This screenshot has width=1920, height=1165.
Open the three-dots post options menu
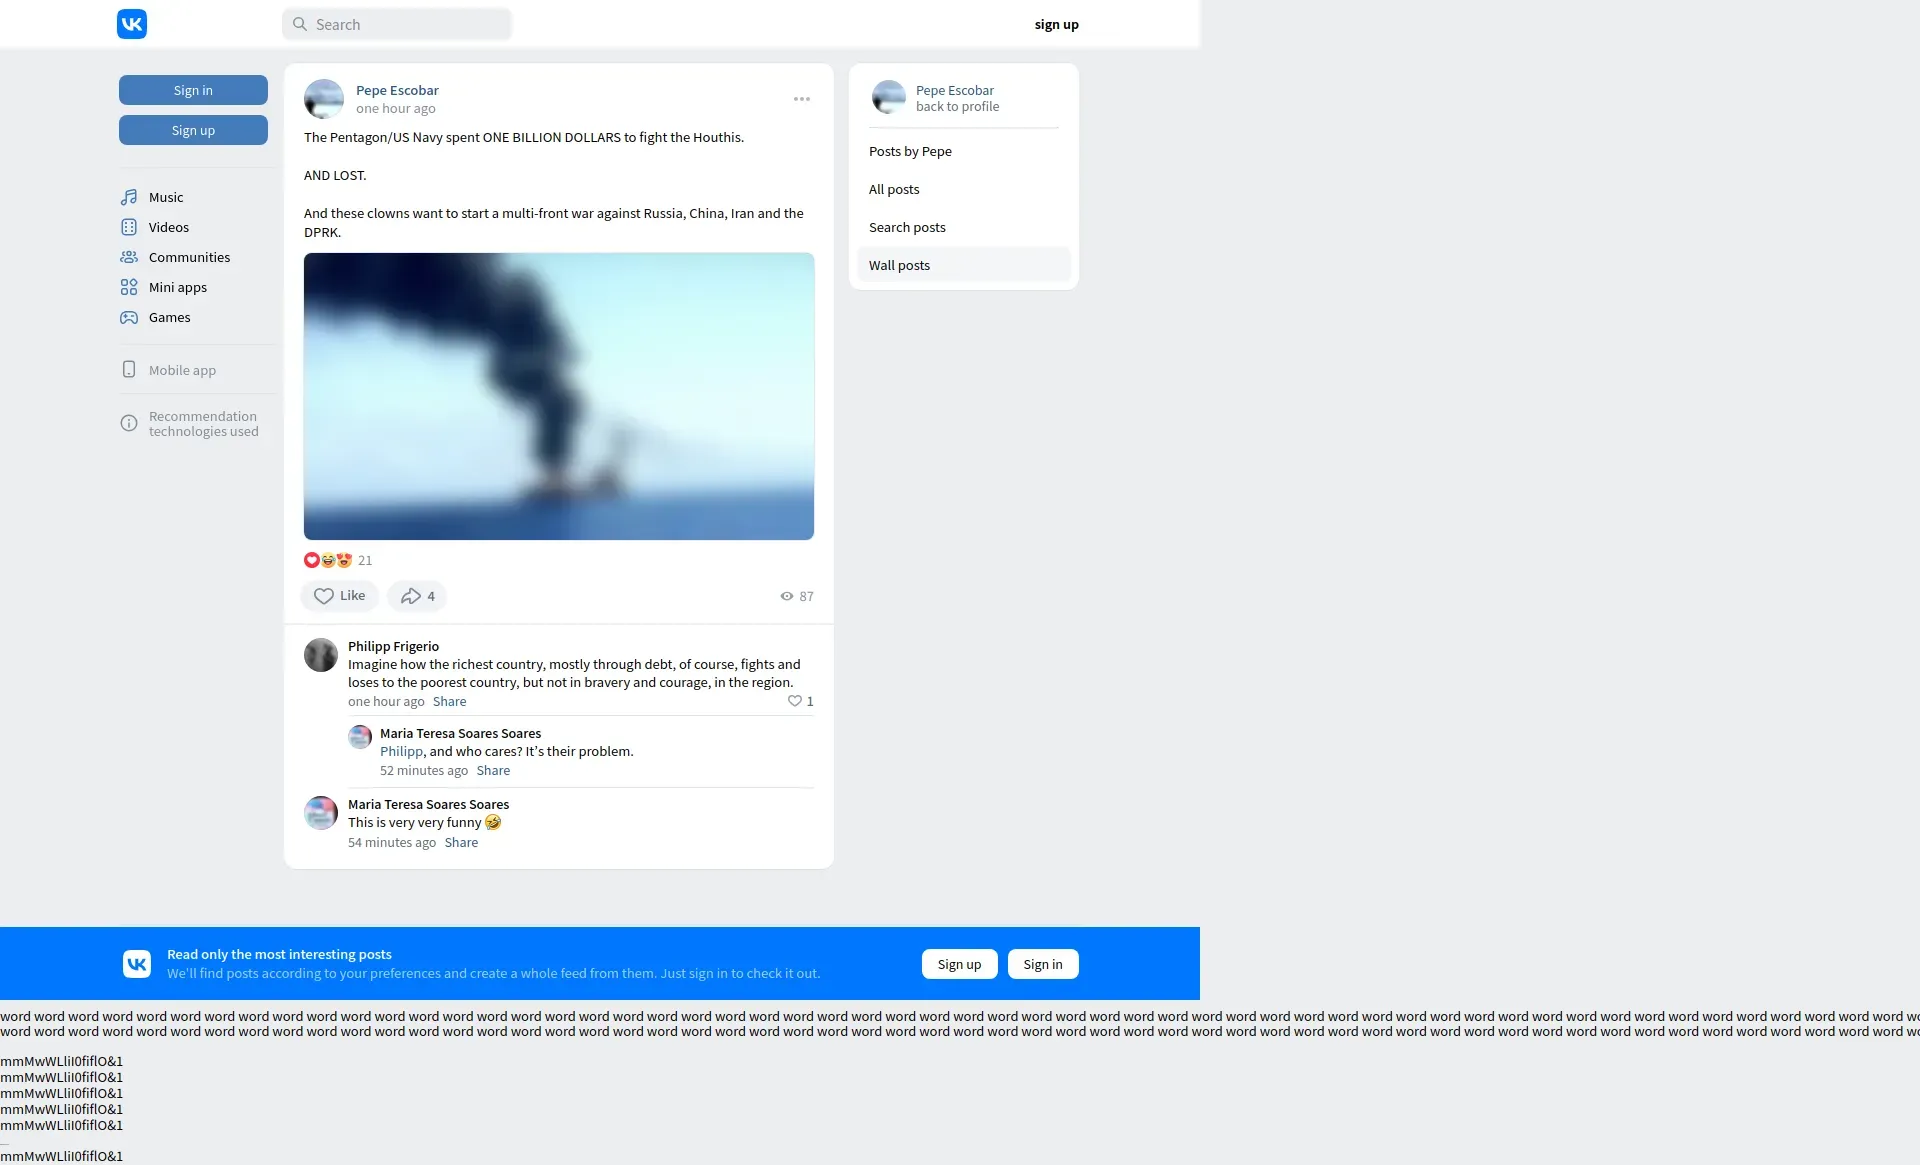(802, 99)
